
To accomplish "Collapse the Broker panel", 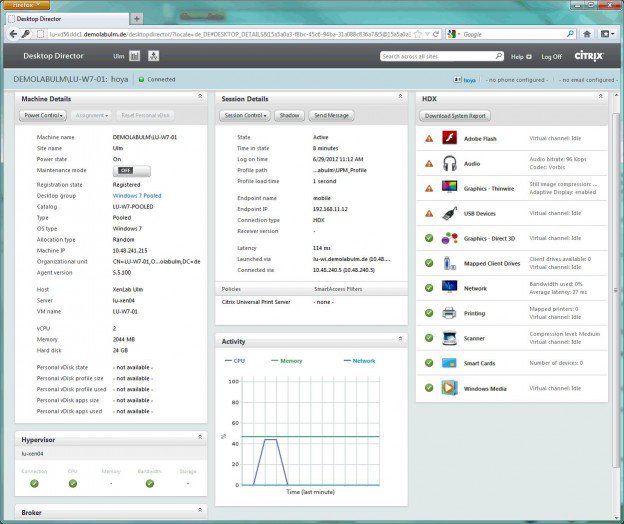I will point(200,510).
